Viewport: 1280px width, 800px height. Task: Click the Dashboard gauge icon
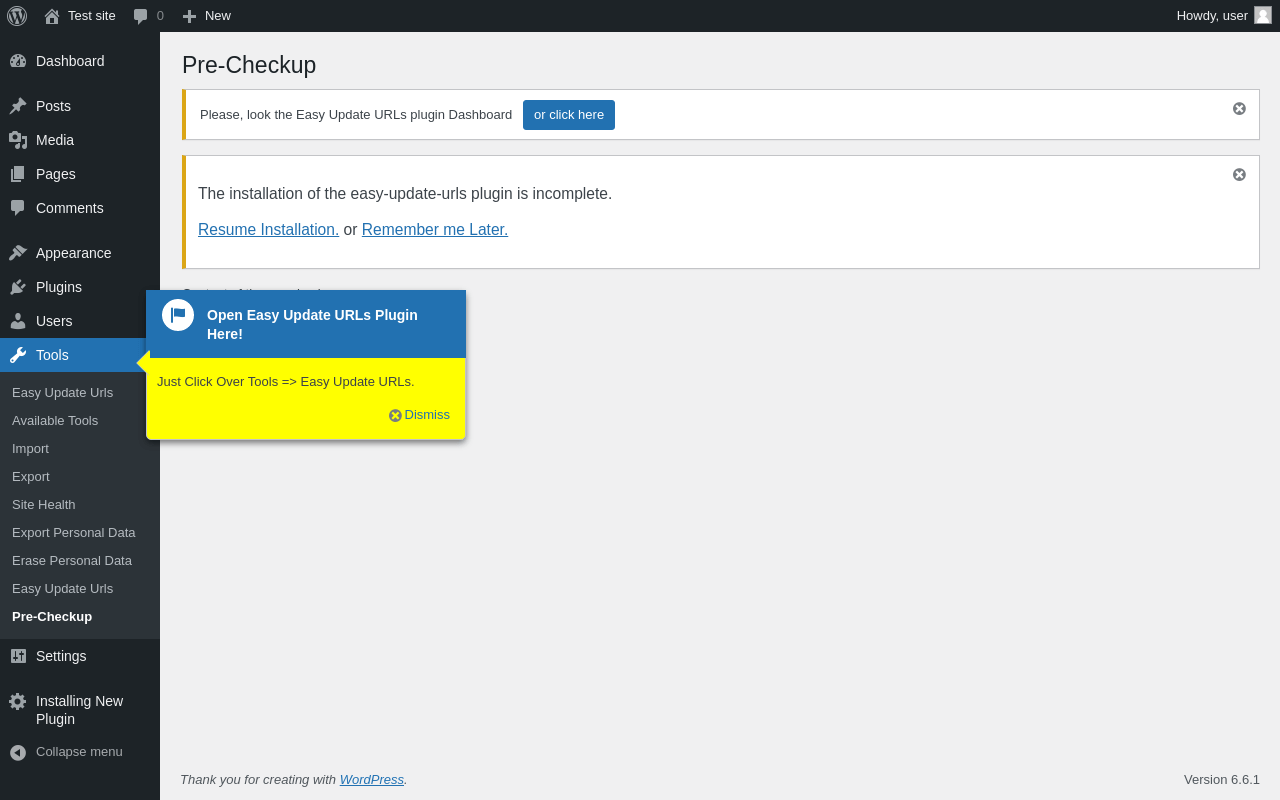point(18,61)
